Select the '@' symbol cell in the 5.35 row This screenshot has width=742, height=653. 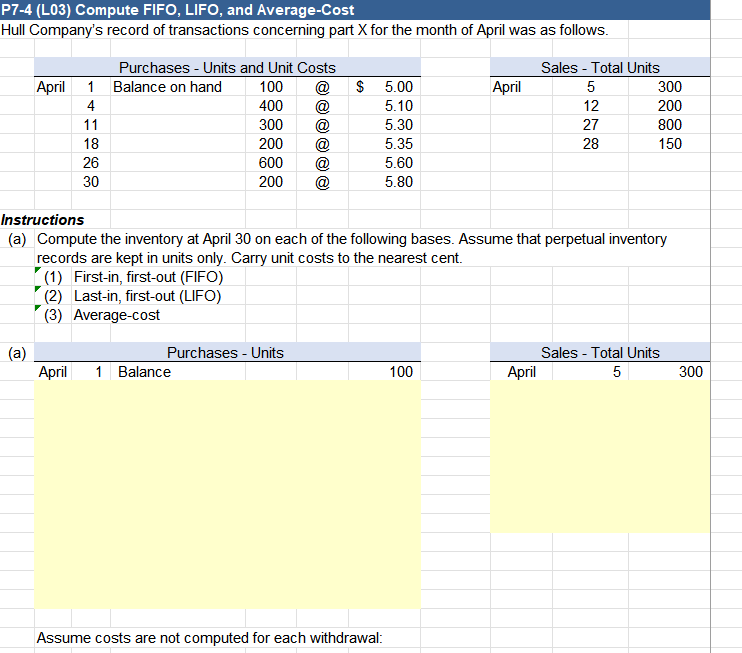322,144
